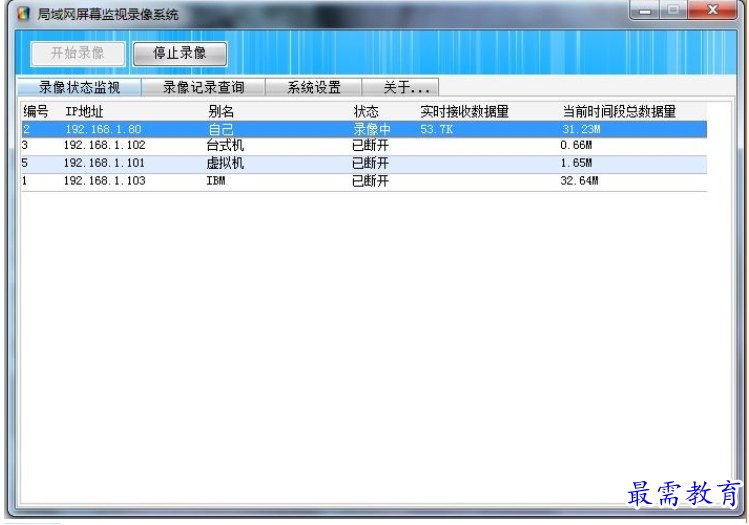The height and width of the screenshot is (525, 749).
Task: Click the greyed-out 开始录像 button
Action: [77, 53]
